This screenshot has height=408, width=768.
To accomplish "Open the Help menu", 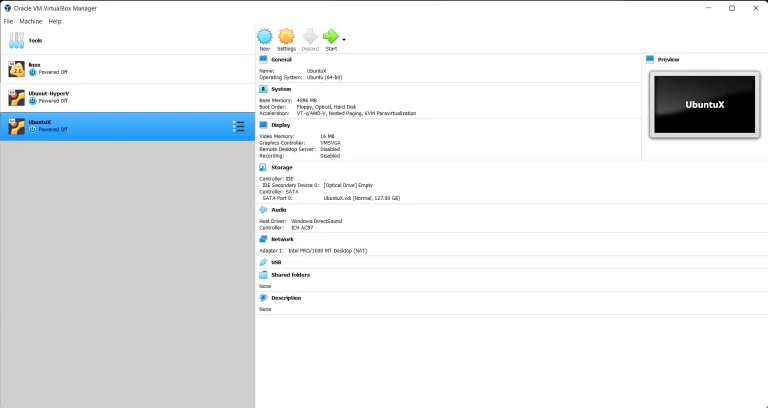I will coord(55,22).
